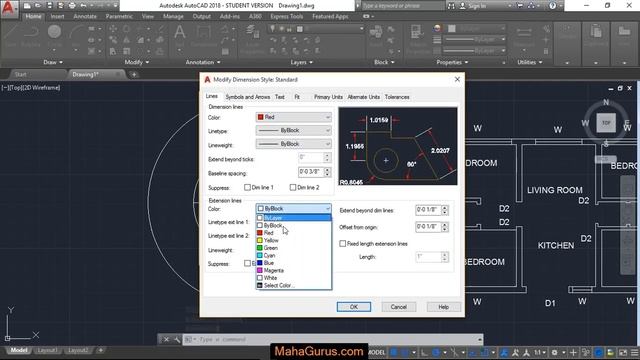Screen dimensions: 640x360
Task: Open the AutoCAD application menu logo
Action: point(9,9)
